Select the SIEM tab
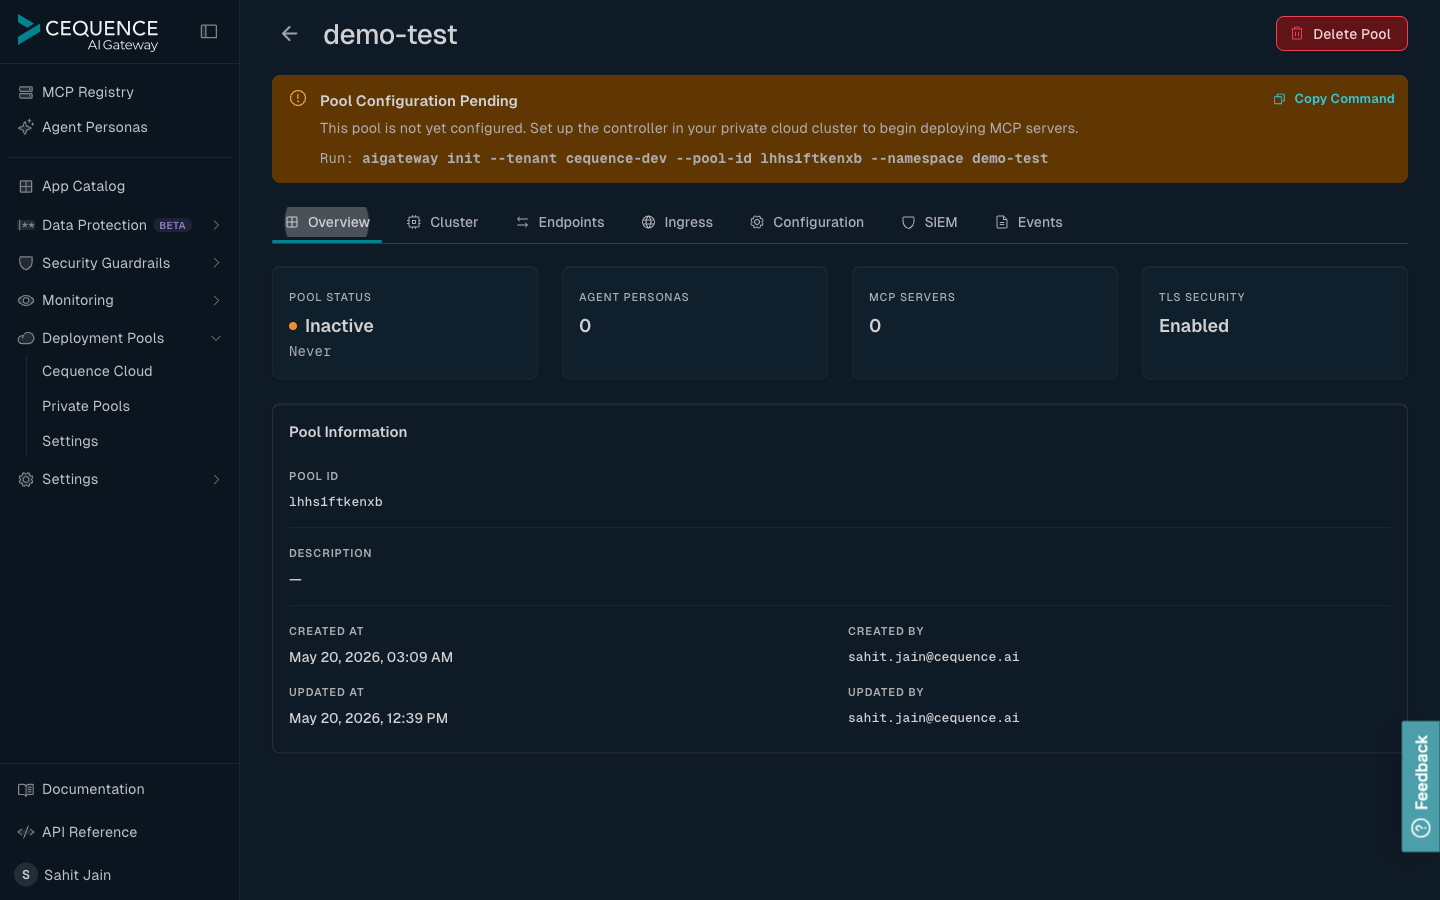 coord(929,222)
